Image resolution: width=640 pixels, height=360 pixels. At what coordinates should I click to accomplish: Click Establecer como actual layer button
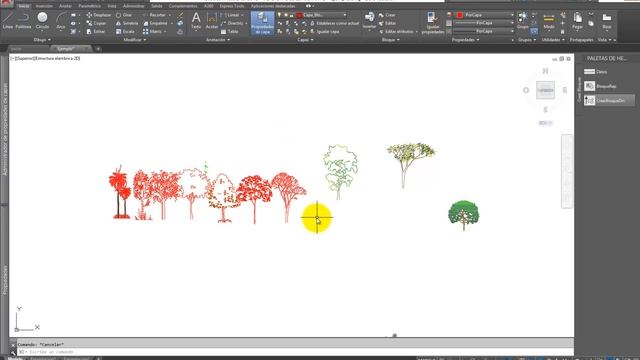(x=334, y=23)
